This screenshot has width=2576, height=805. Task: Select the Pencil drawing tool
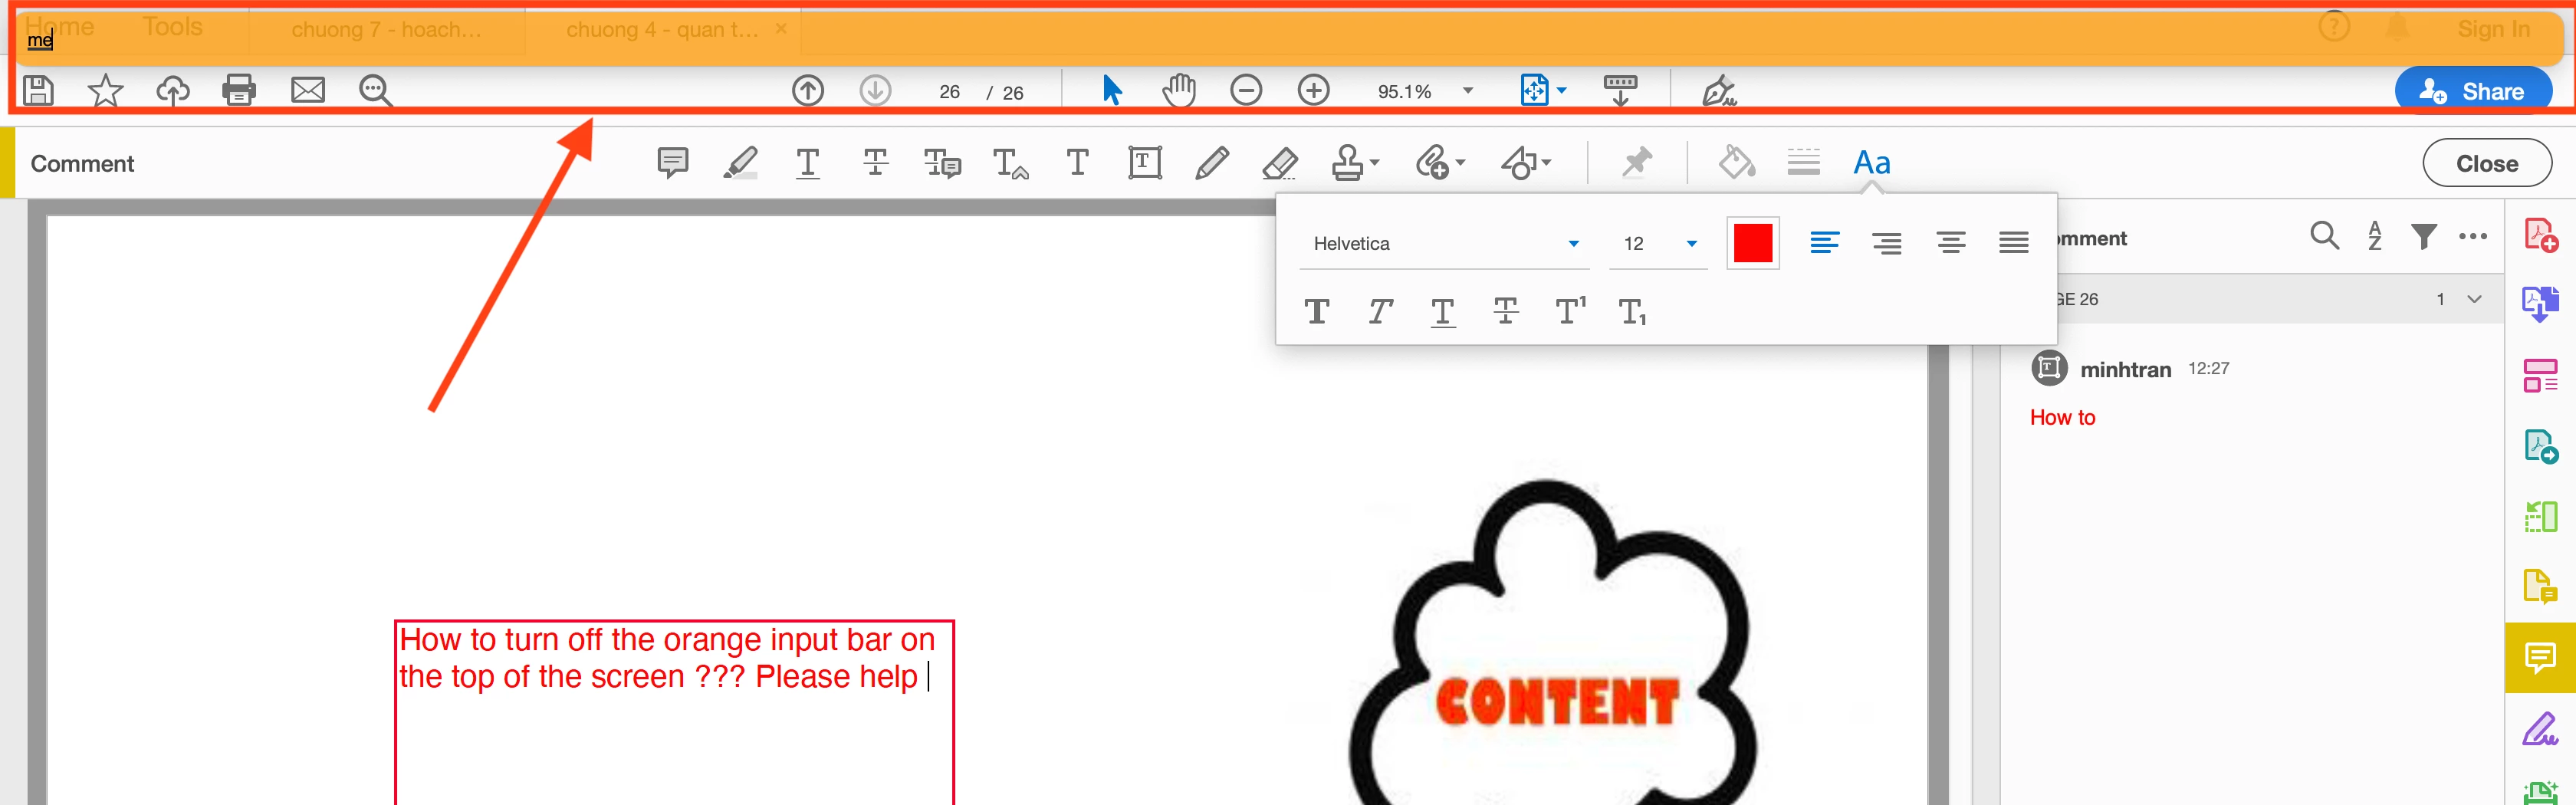(x=1212, y=162)
